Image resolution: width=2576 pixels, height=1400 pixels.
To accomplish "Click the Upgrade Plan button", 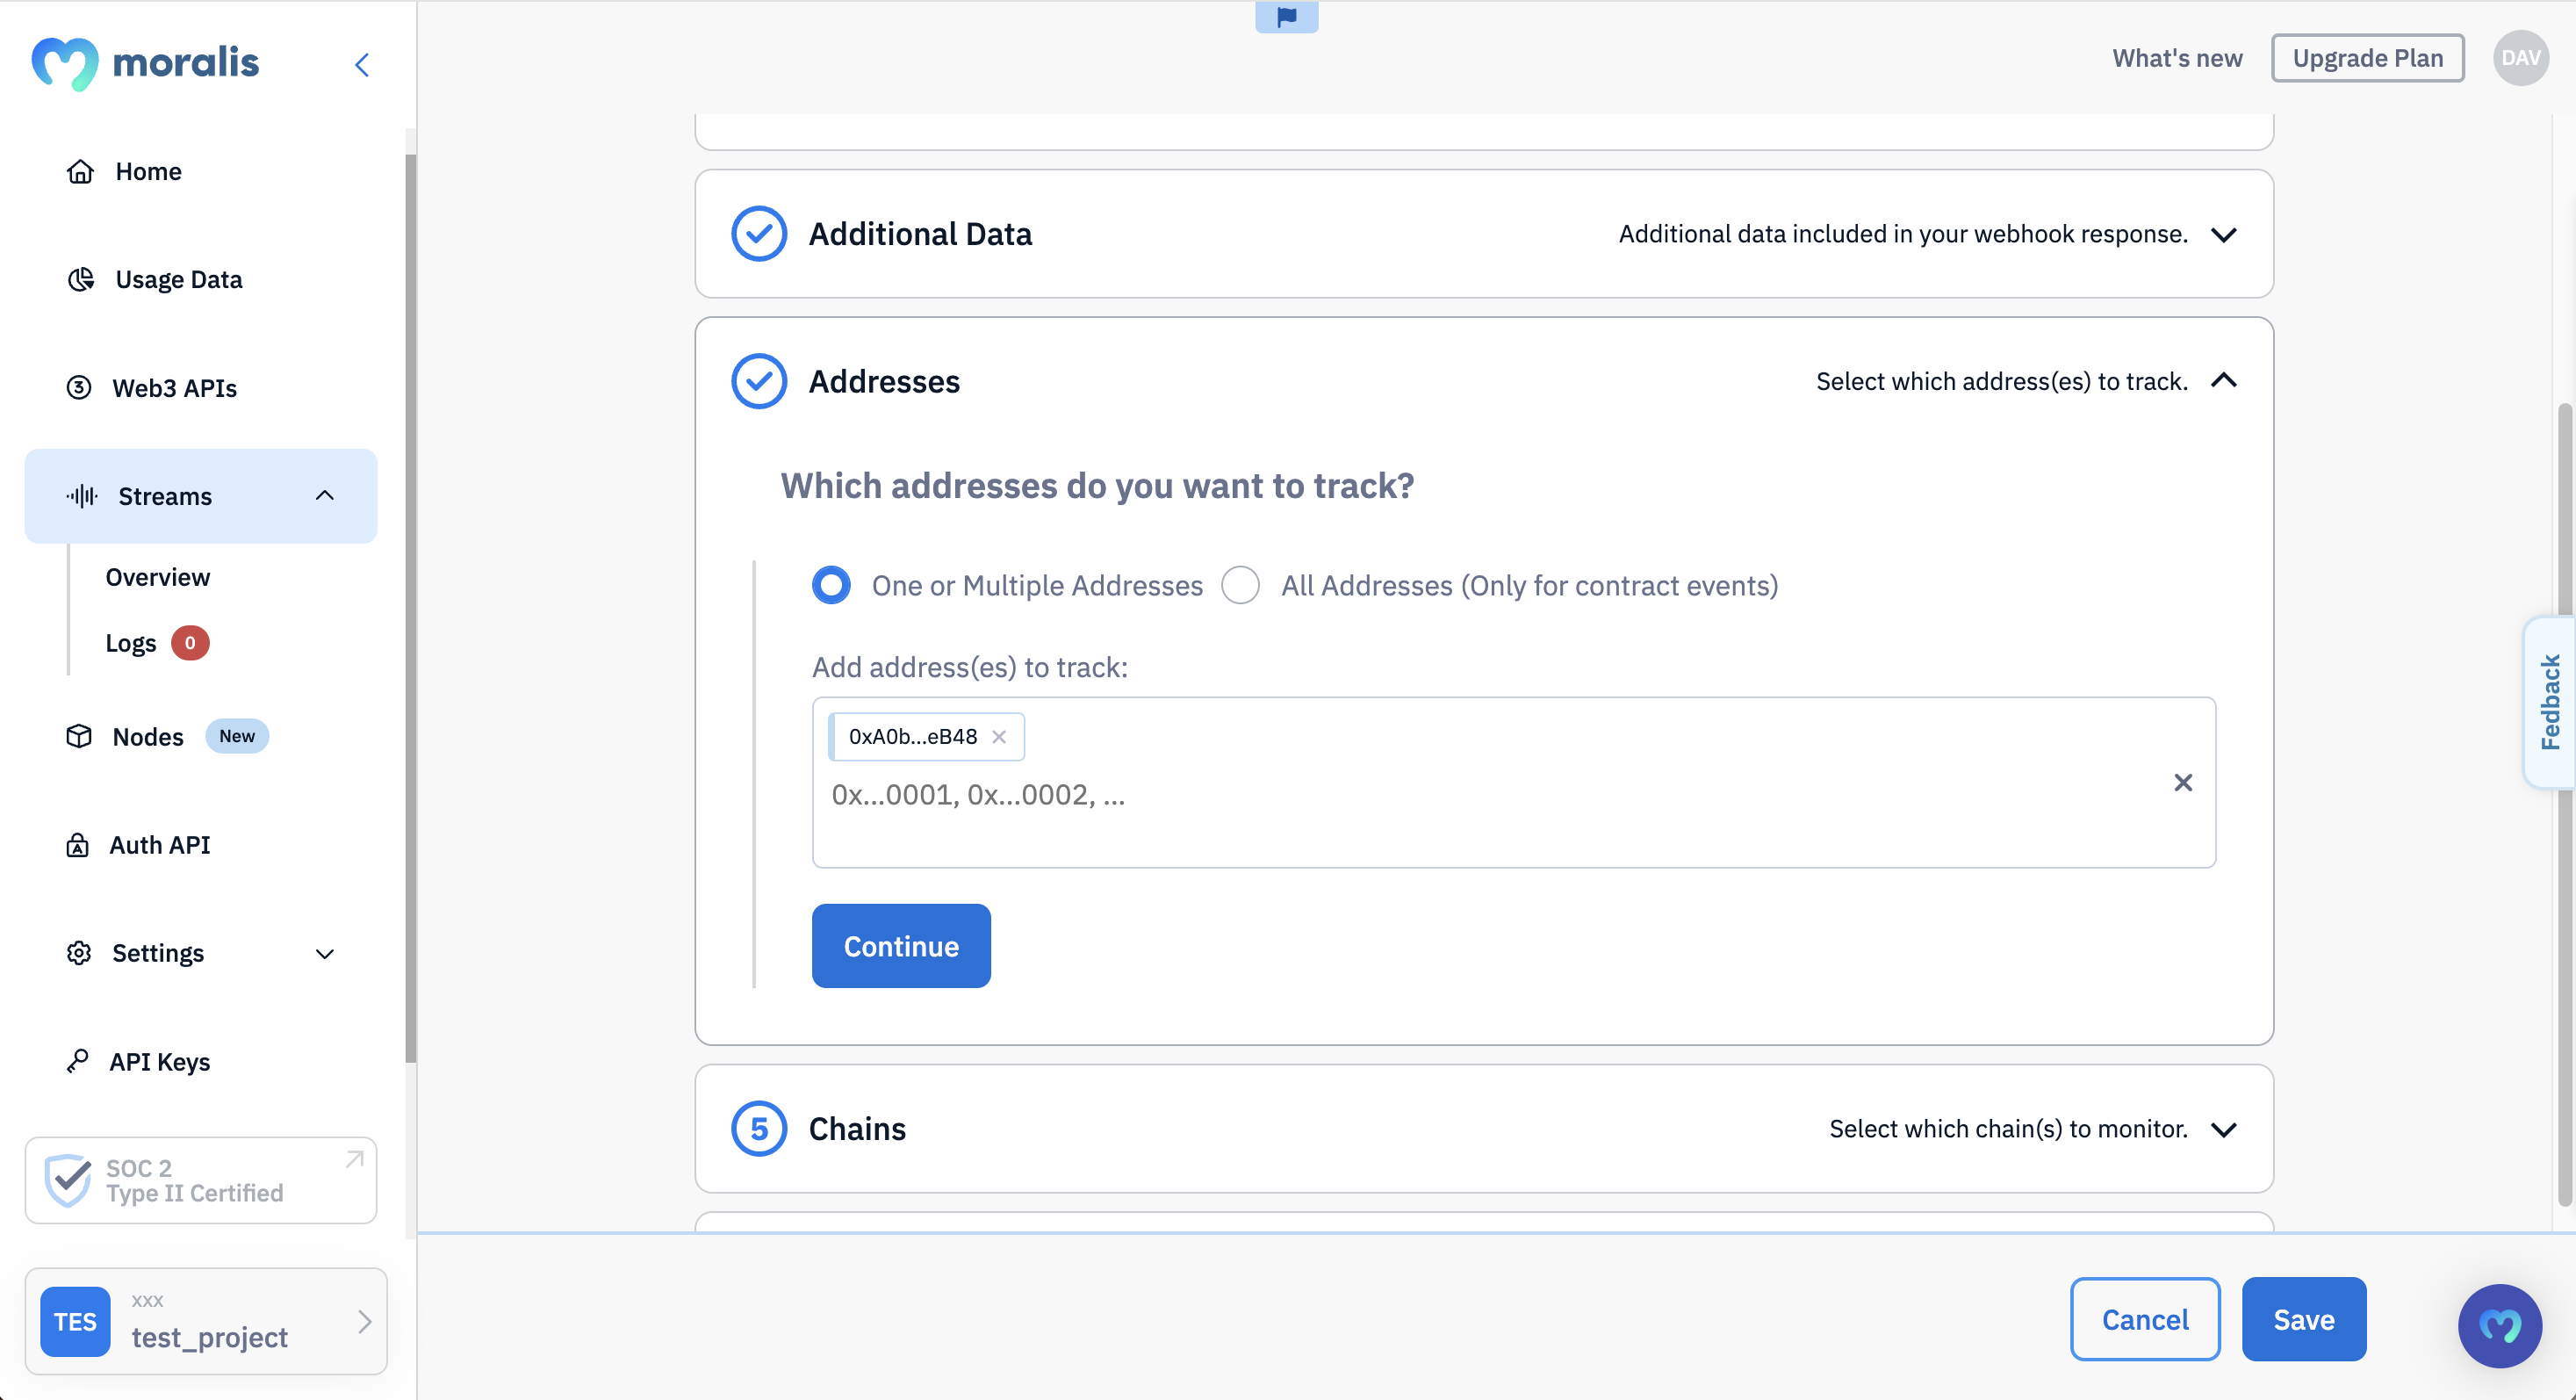I will coord(2369,57).
